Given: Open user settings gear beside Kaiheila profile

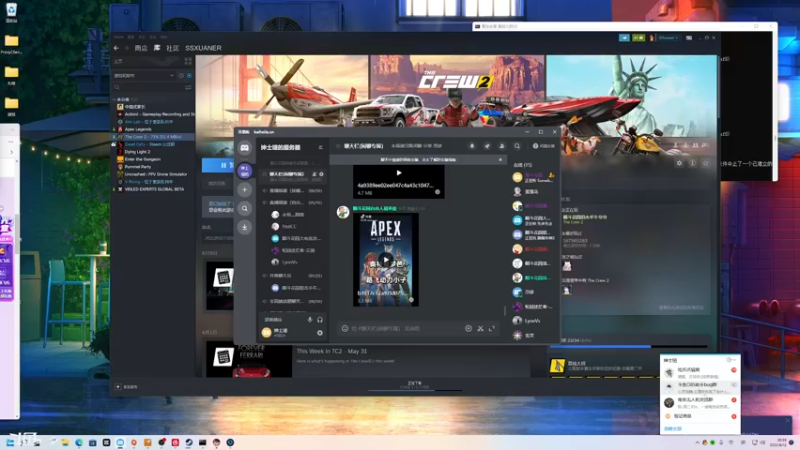Looking at the screenshot, I should pyautogui.click(x=320, y=333).
